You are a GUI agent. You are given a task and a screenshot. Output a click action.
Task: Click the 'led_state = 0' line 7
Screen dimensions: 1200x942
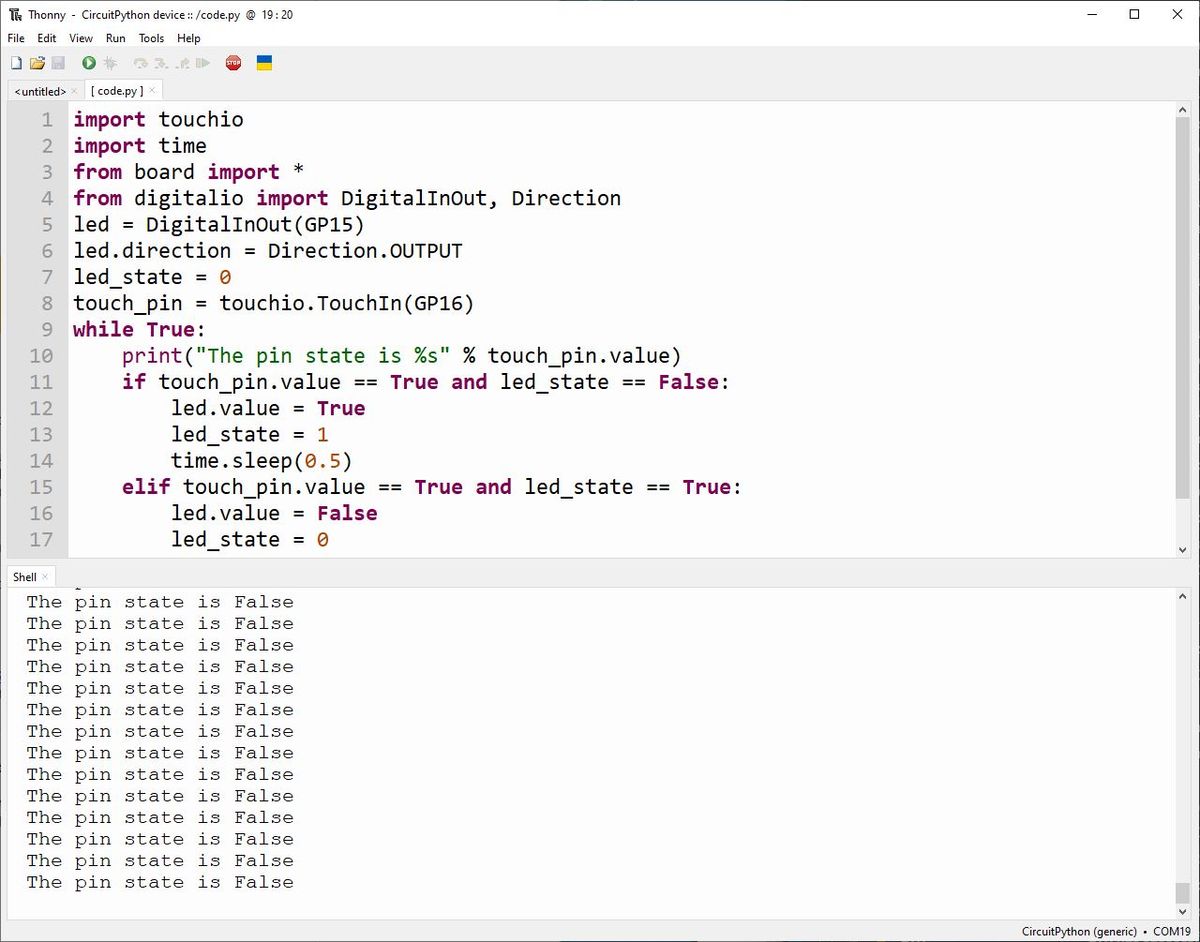point(152,277)
